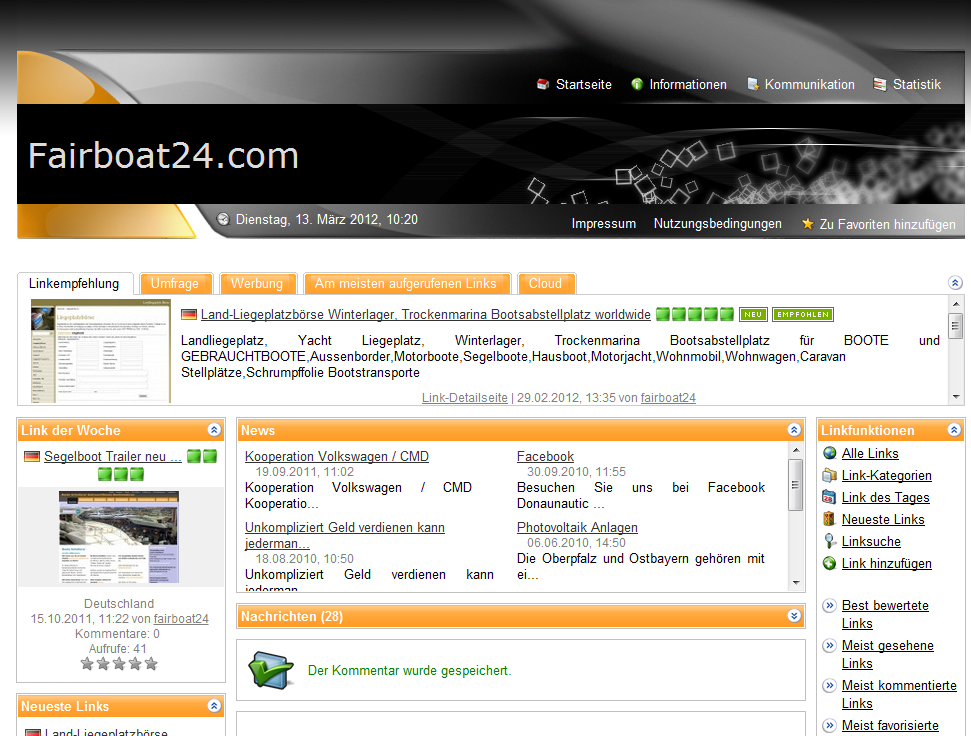Click the green Informationen icon
Image resolution: width=971 pixels, height=736 pixels.
[x=637, y=84]
